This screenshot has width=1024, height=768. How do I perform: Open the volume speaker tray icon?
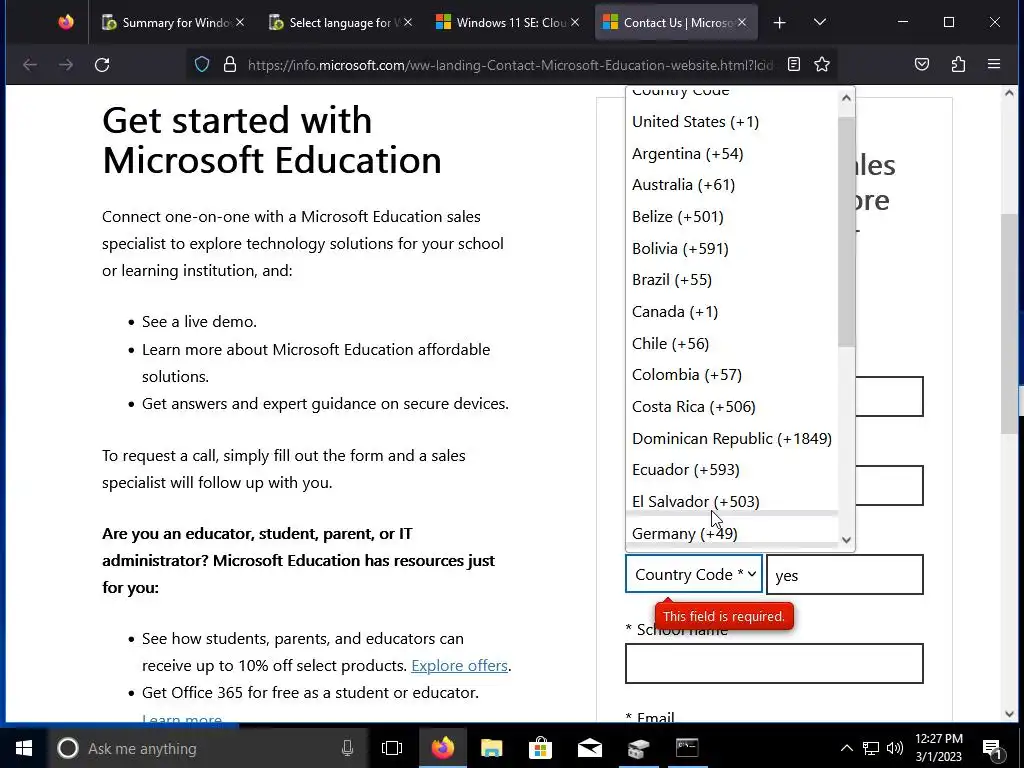[x=895, y=748]
